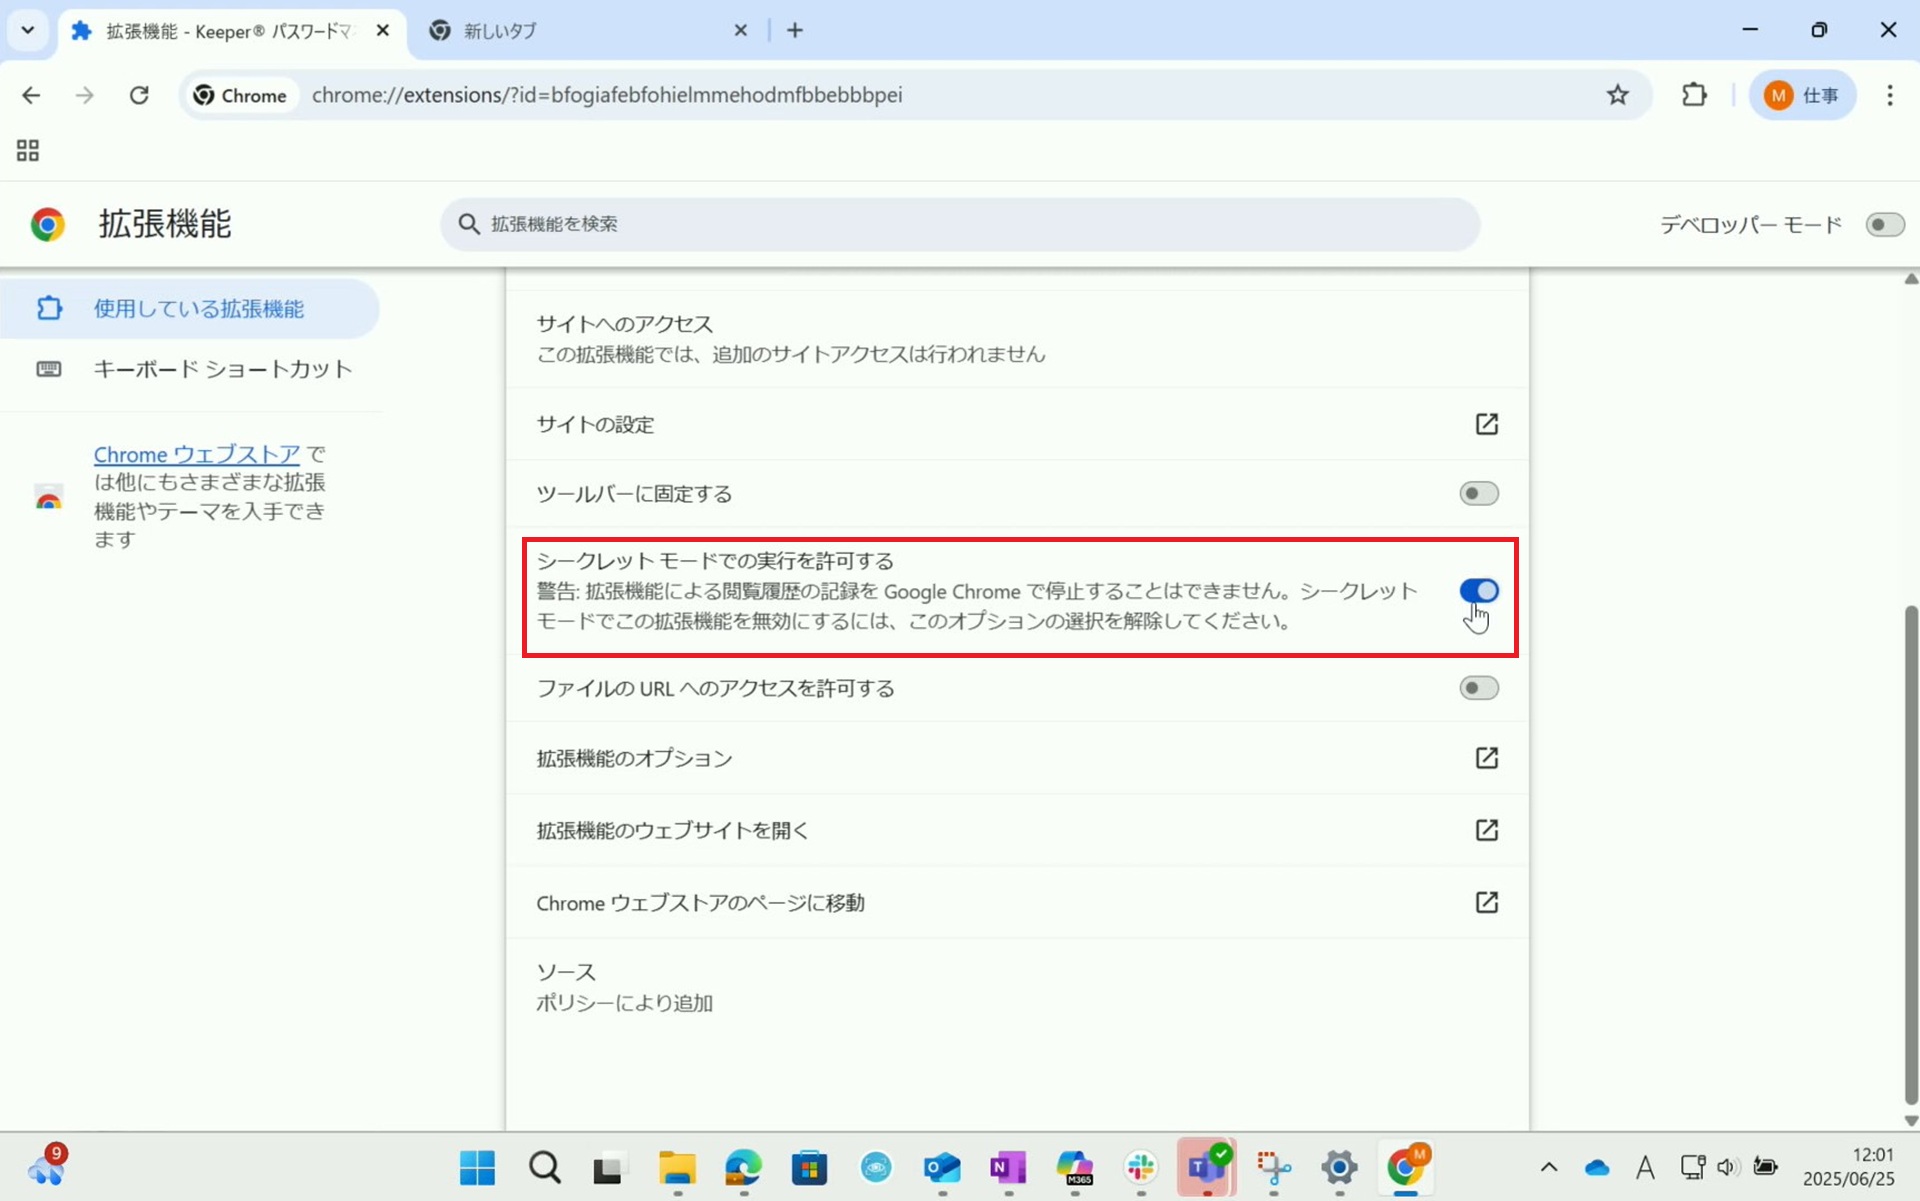Open Chrome three-dot menu
The width and height of the screenshot is (1920, 1201).
click(x=1889, y=95)
